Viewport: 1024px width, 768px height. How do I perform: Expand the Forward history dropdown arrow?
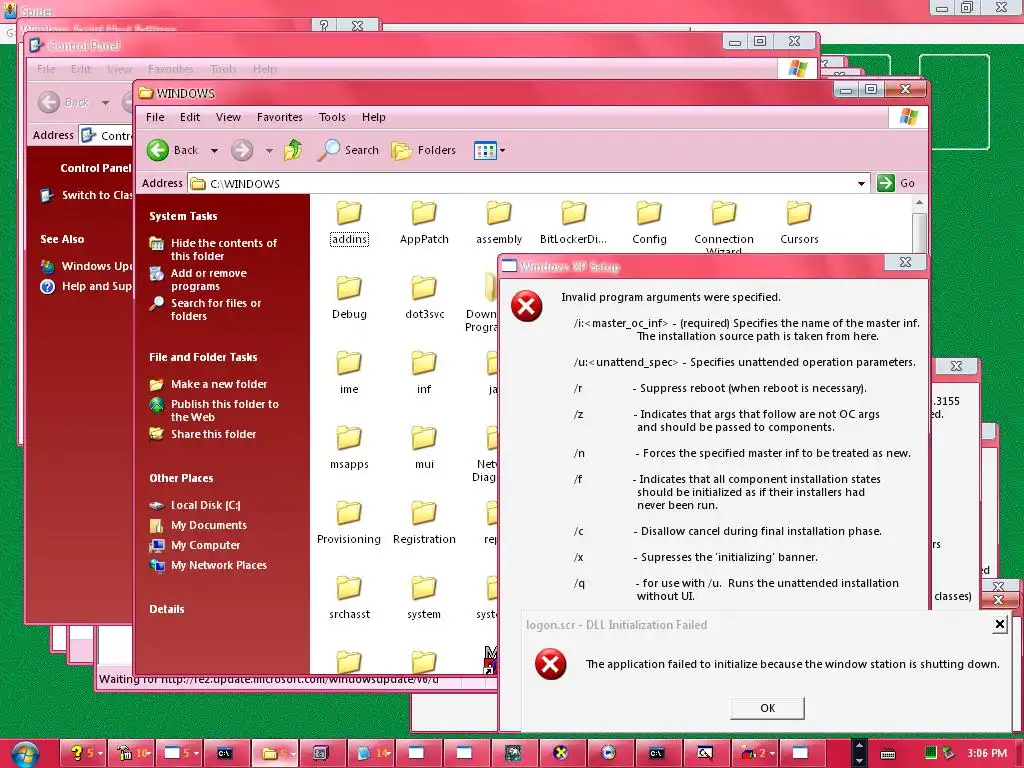269,151
